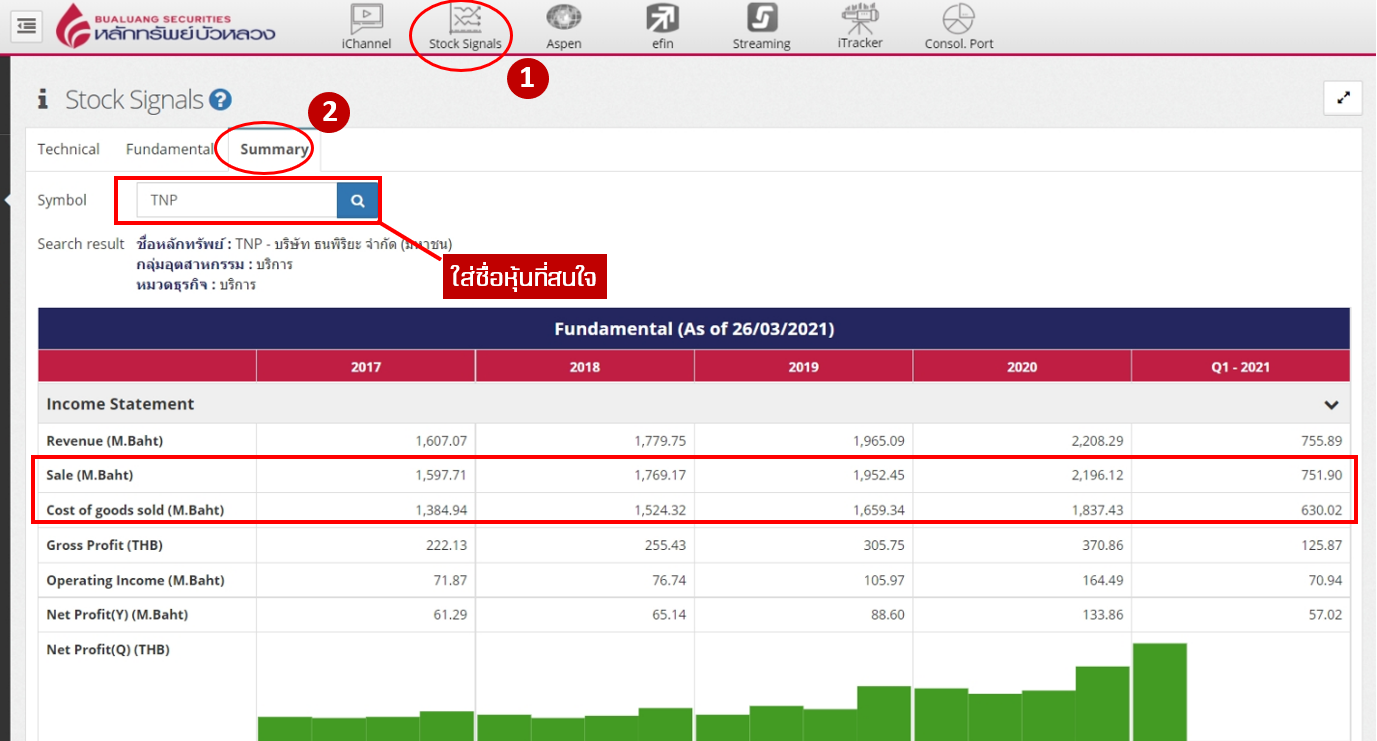1377x741 pixels.
Task: Click the Sale (M.Baht) row label
Action: [90, 475]
